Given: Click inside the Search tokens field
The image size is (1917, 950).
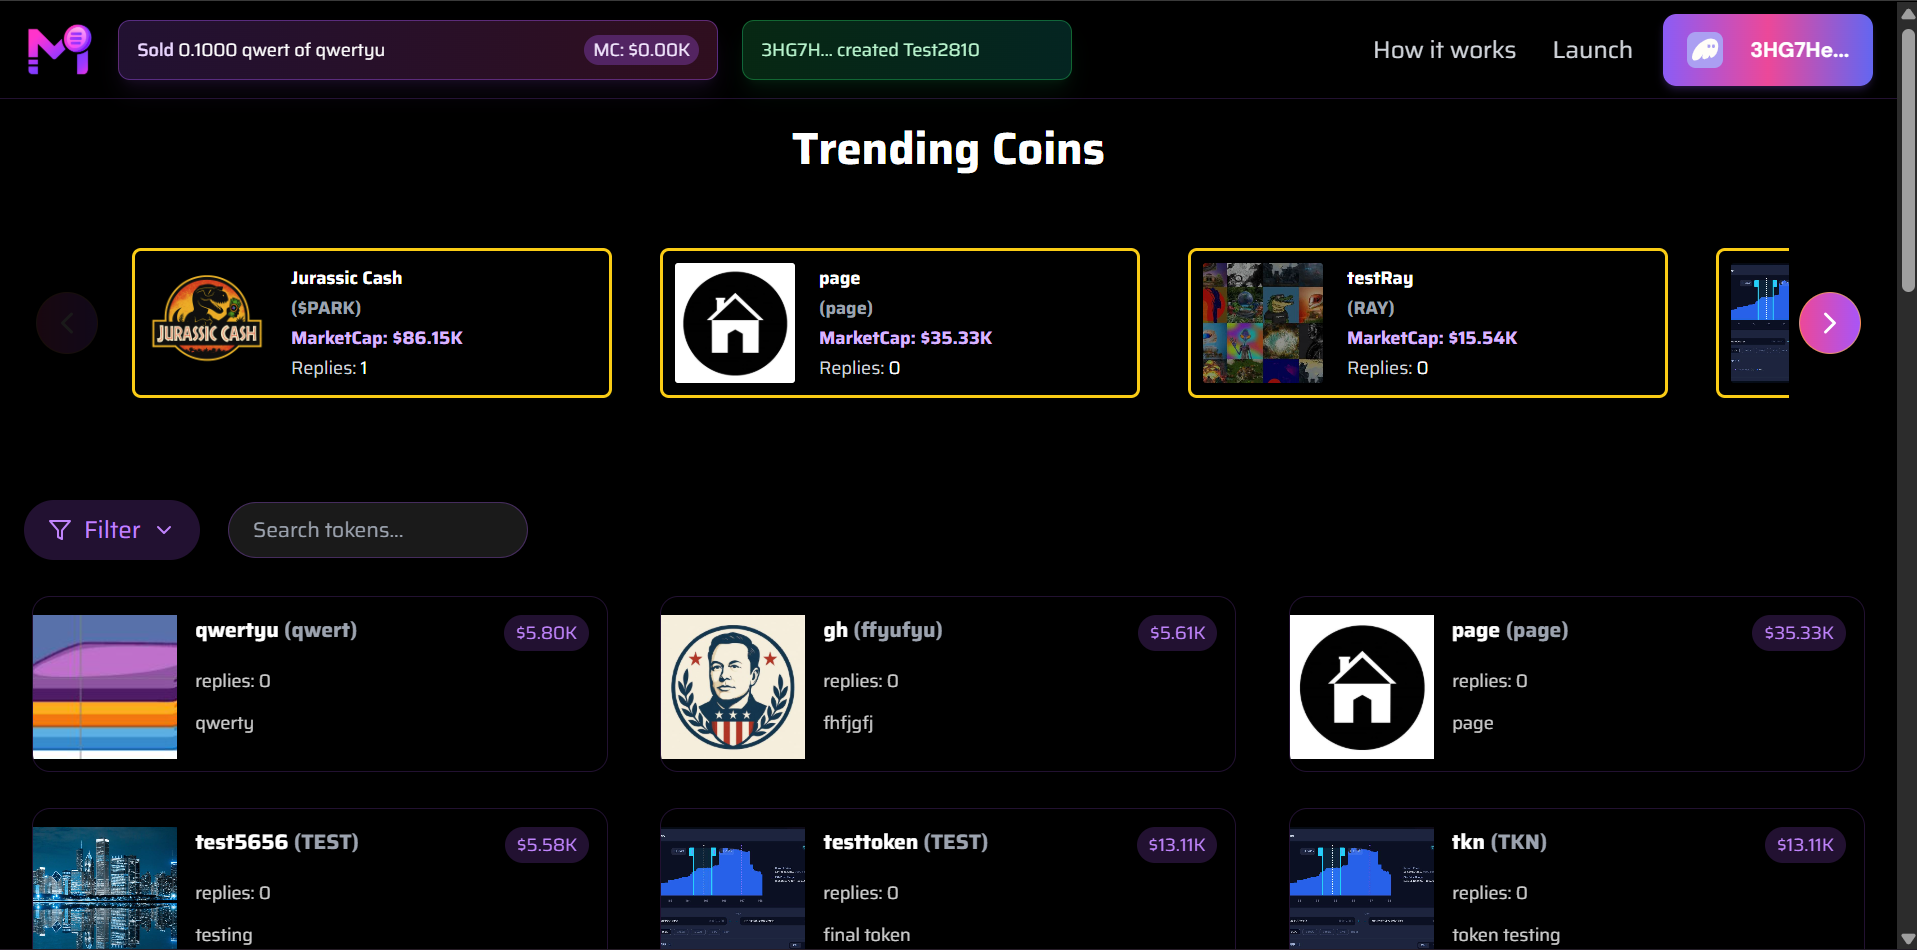Looking at the screenshot, I should (377, 529).
